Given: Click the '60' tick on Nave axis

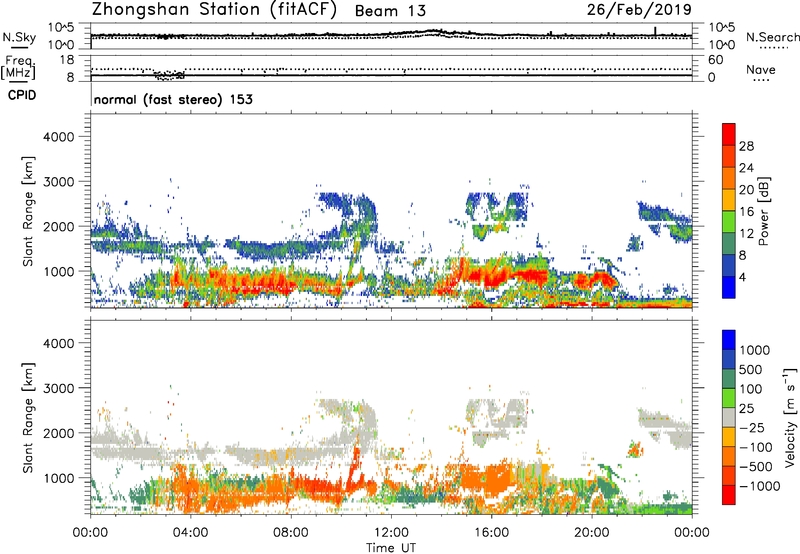Looking at the screenshot, I should (x=715, y=60).
